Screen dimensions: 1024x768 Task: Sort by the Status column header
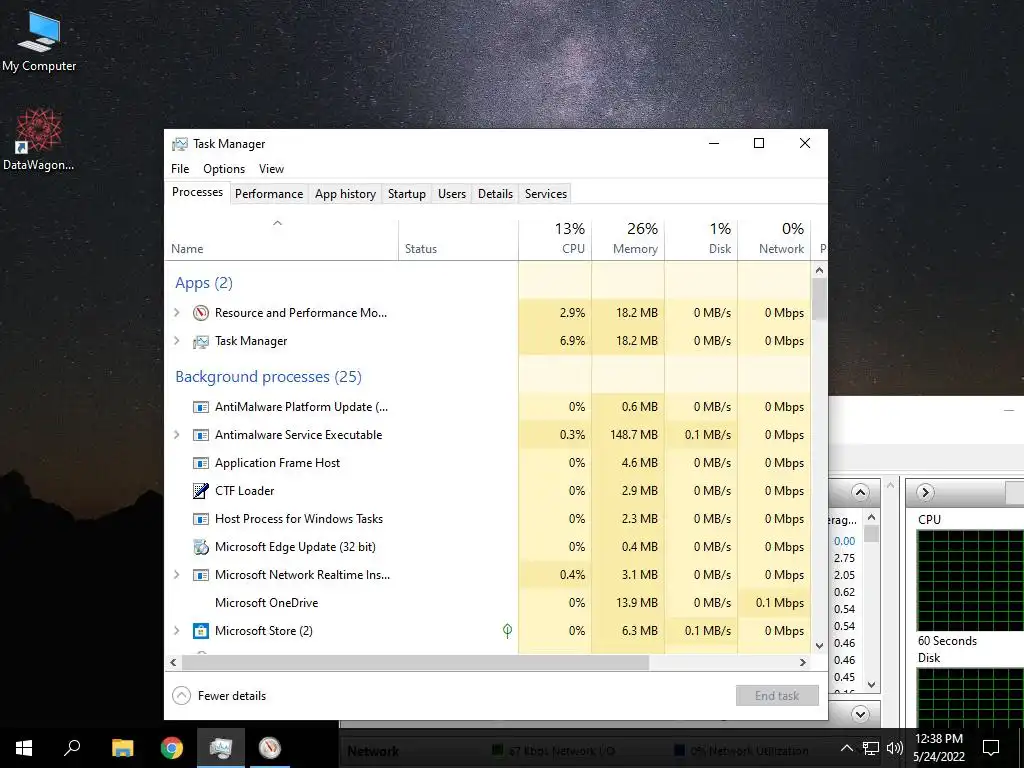pyautogui.click(x=458, y=240)
